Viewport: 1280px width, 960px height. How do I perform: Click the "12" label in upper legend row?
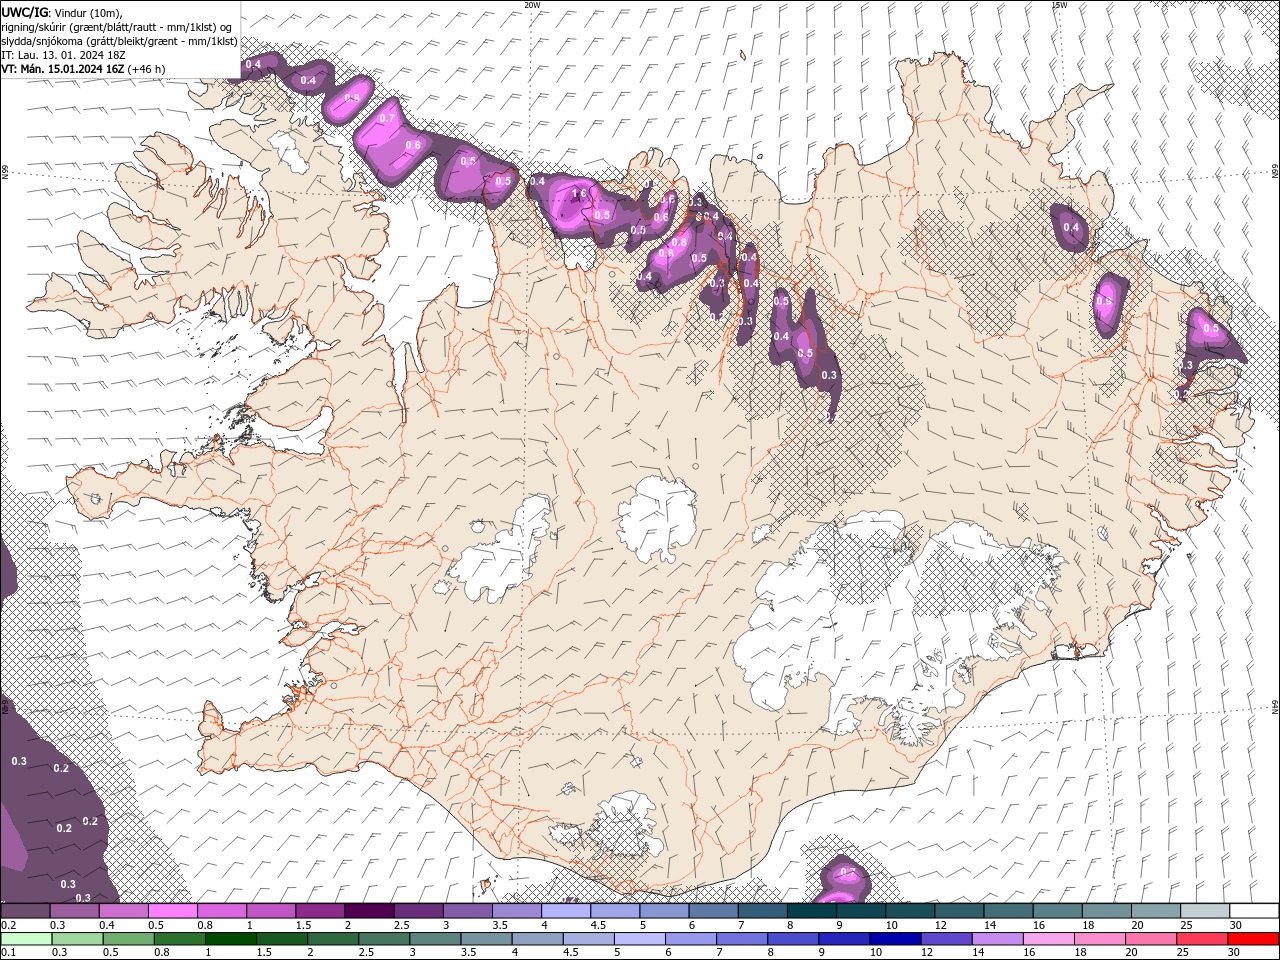(939, 925)
